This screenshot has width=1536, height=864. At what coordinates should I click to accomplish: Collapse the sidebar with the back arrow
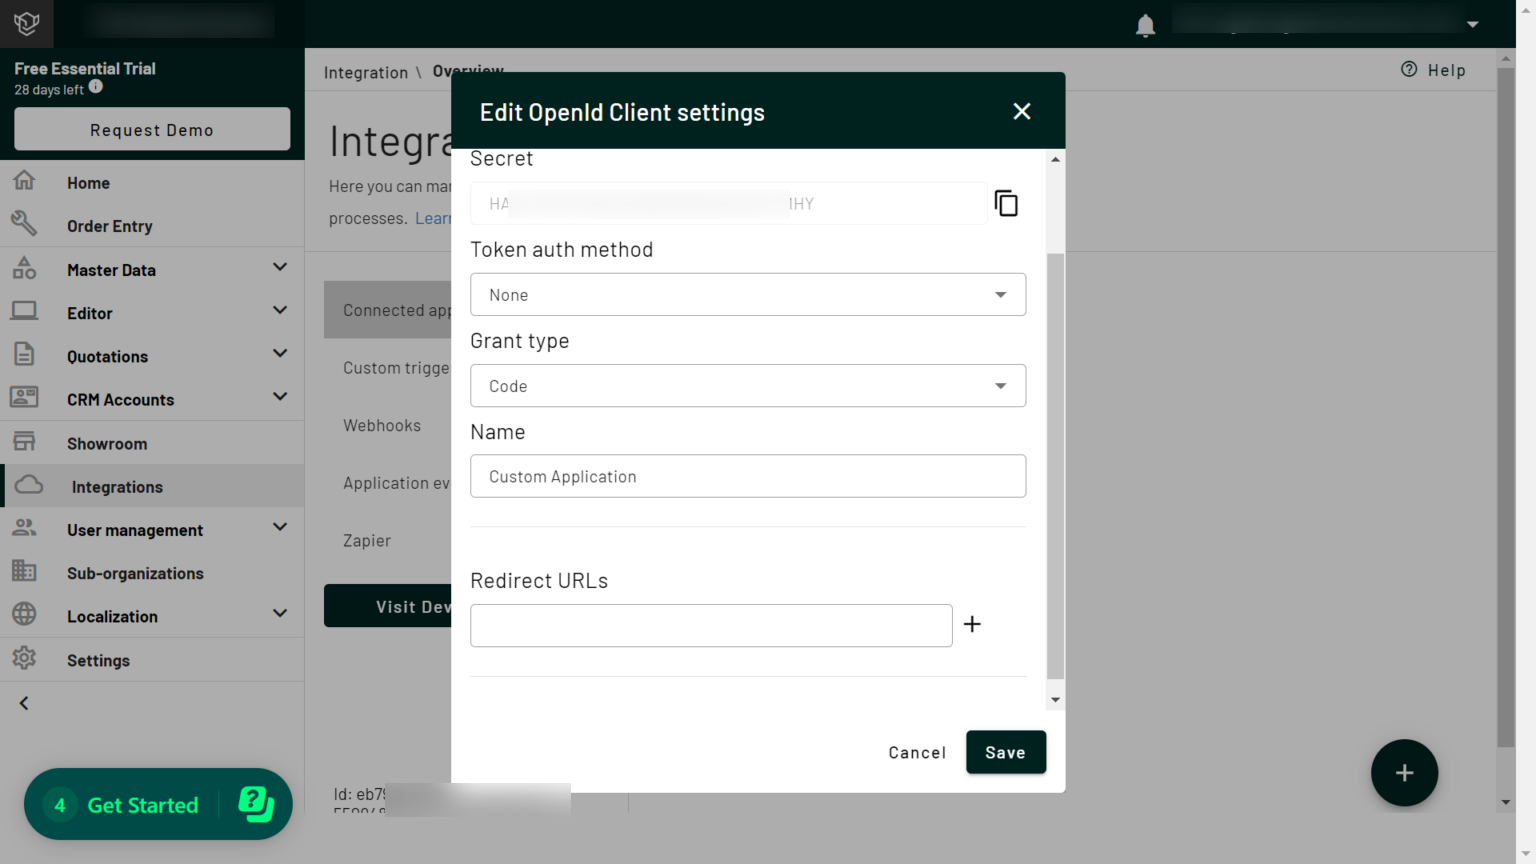[24, 703]
